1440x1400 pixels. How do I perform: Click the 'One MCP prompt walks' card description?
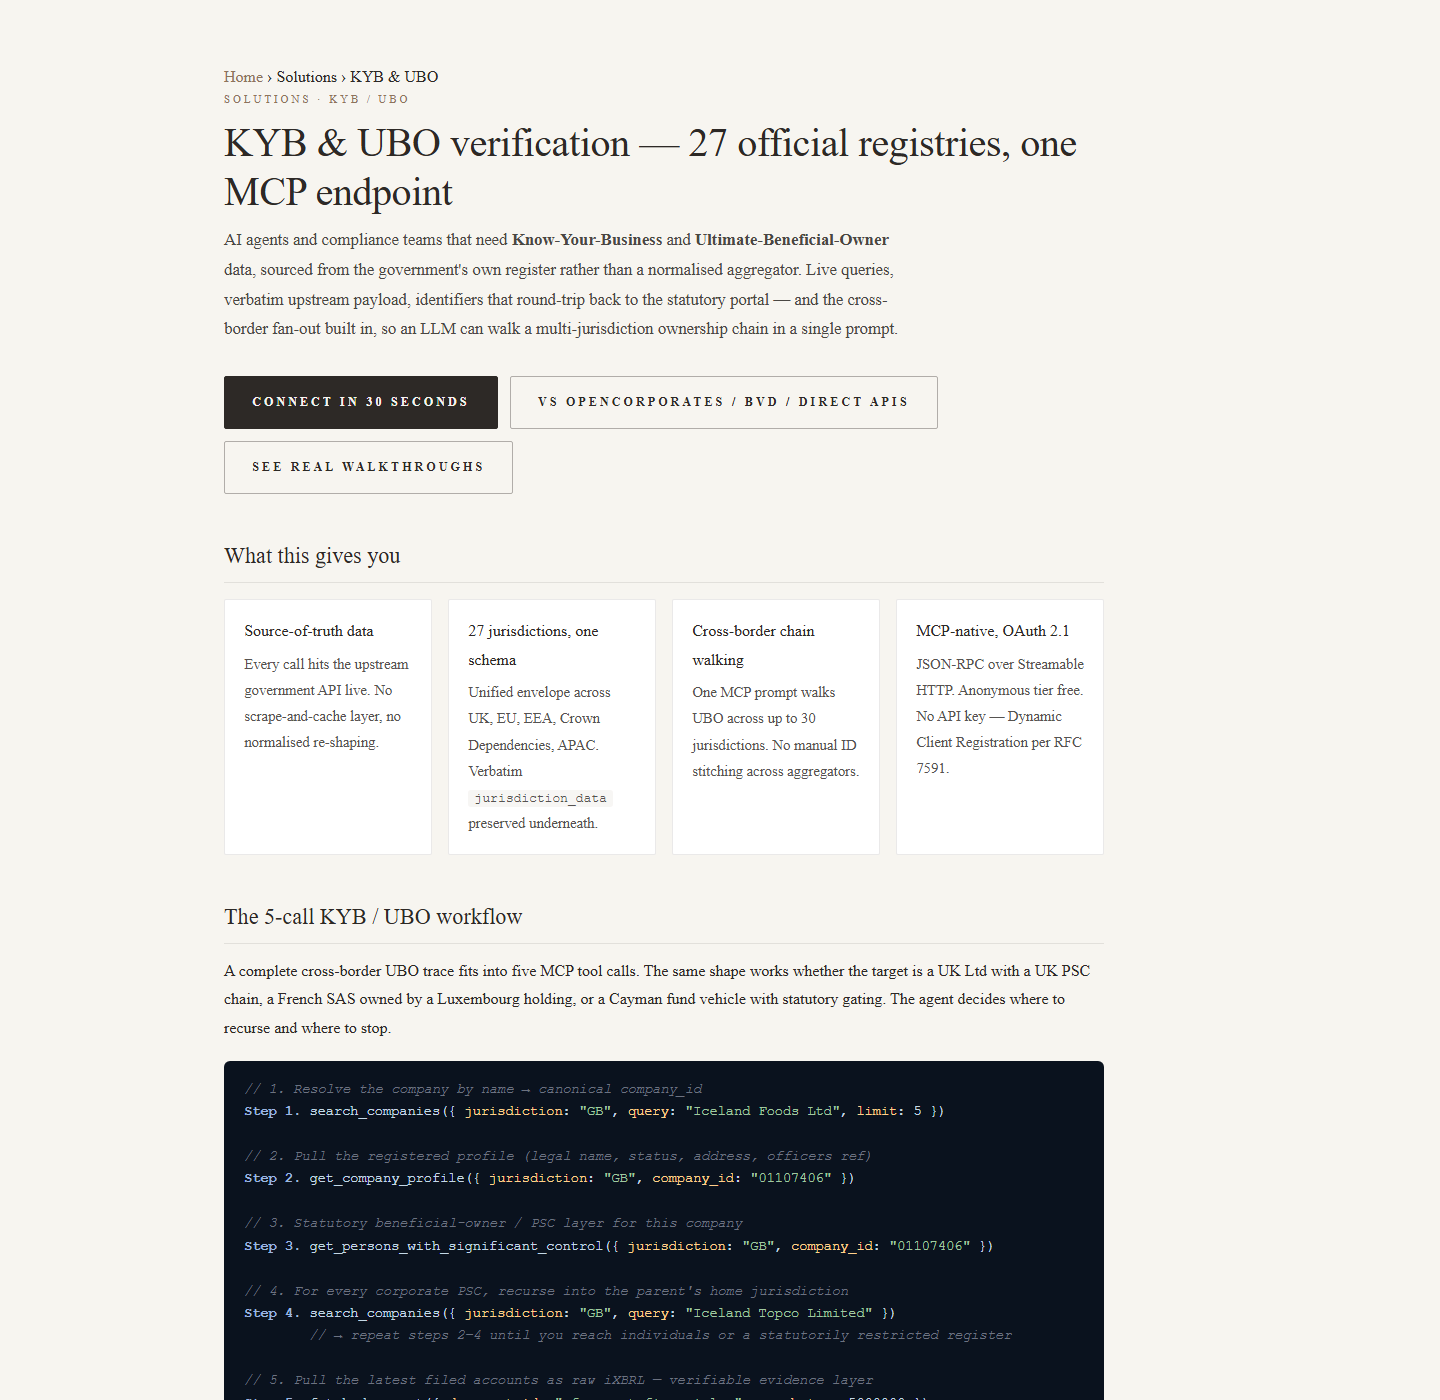tap(775, 732)
